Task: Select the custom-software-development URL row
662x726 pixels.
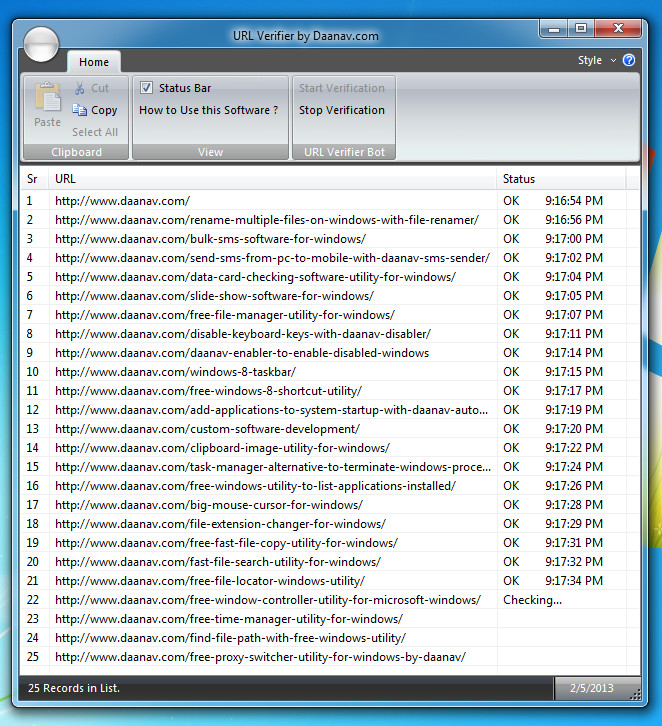Action: click(x=330, y=429)
